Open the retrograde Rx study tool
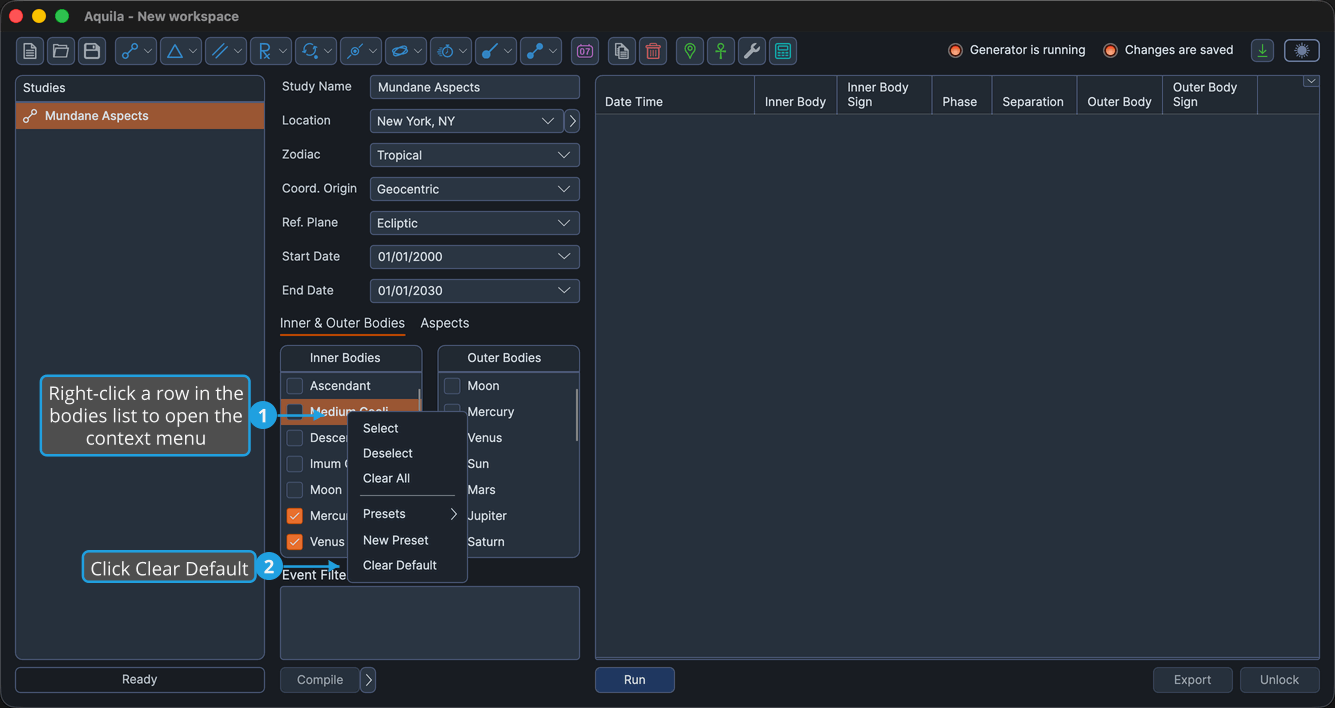 tap(271, 51)
